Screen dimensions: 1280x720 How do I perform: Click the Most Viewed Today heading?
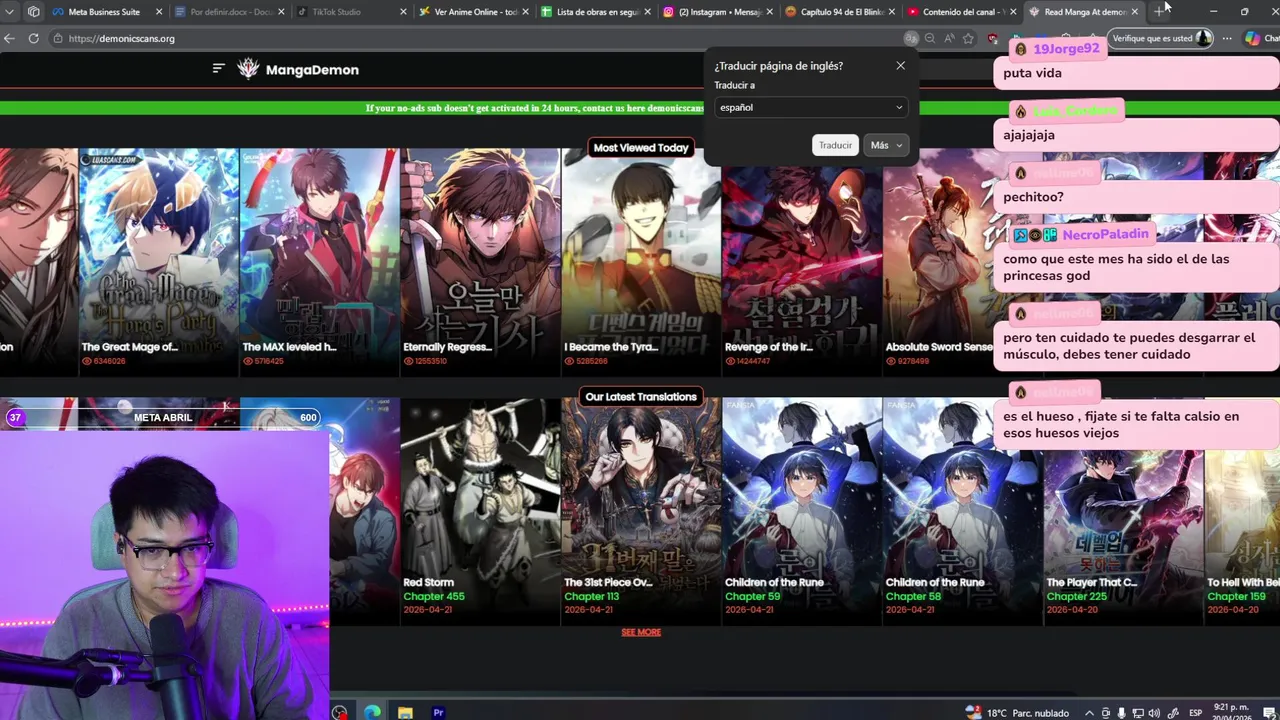(641, 148)
